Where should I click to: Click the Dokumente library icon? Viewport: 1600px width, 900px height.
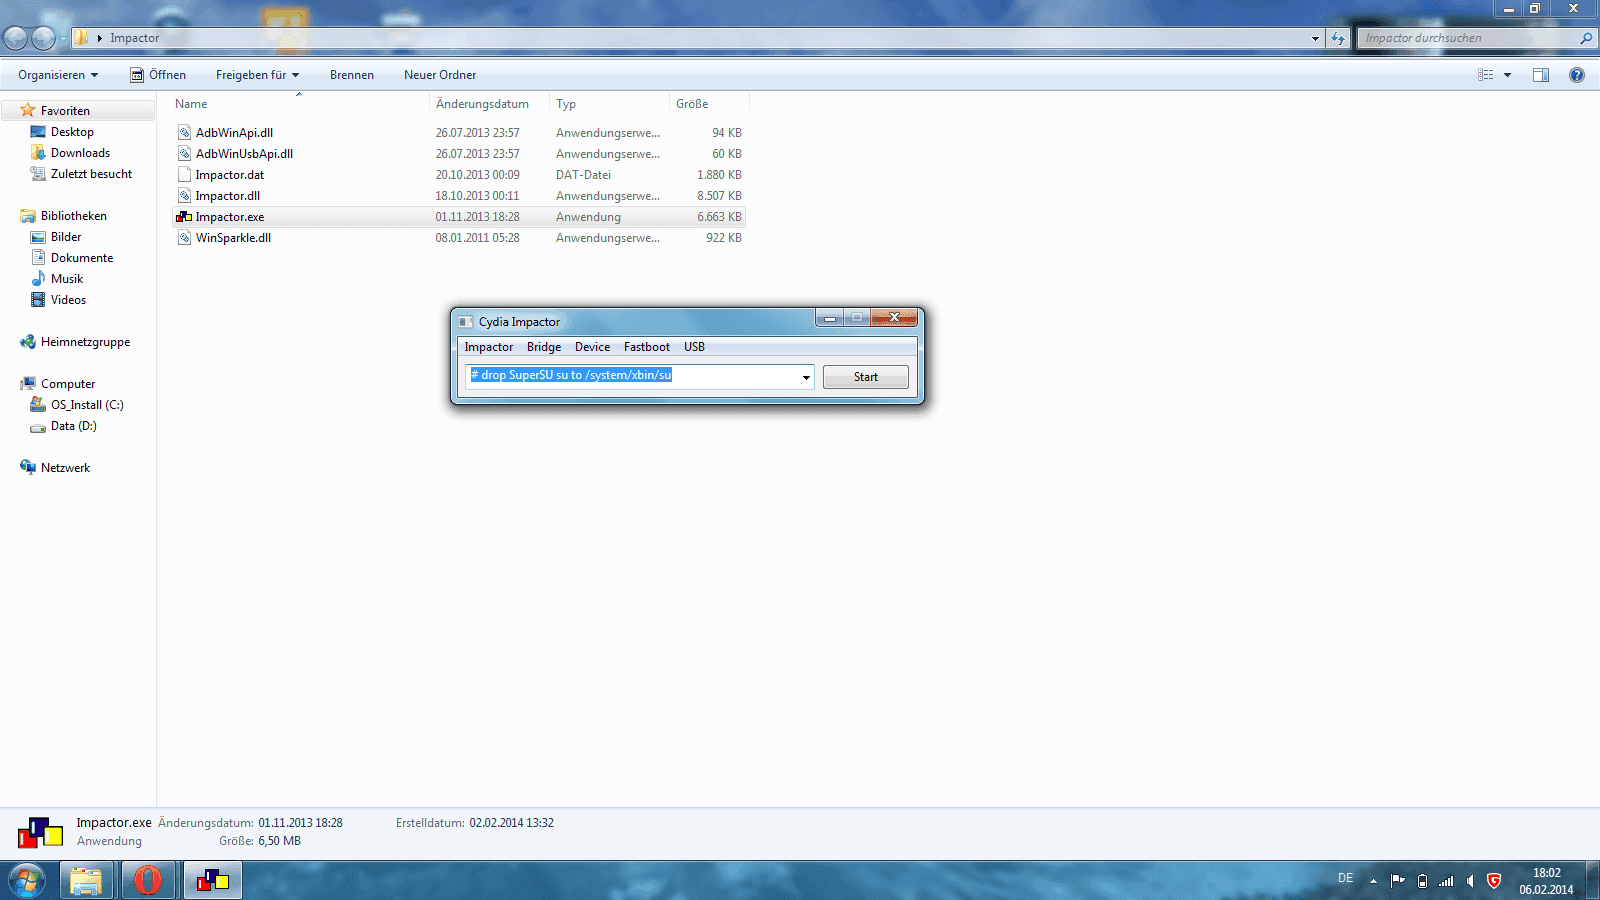coord(38,258)
